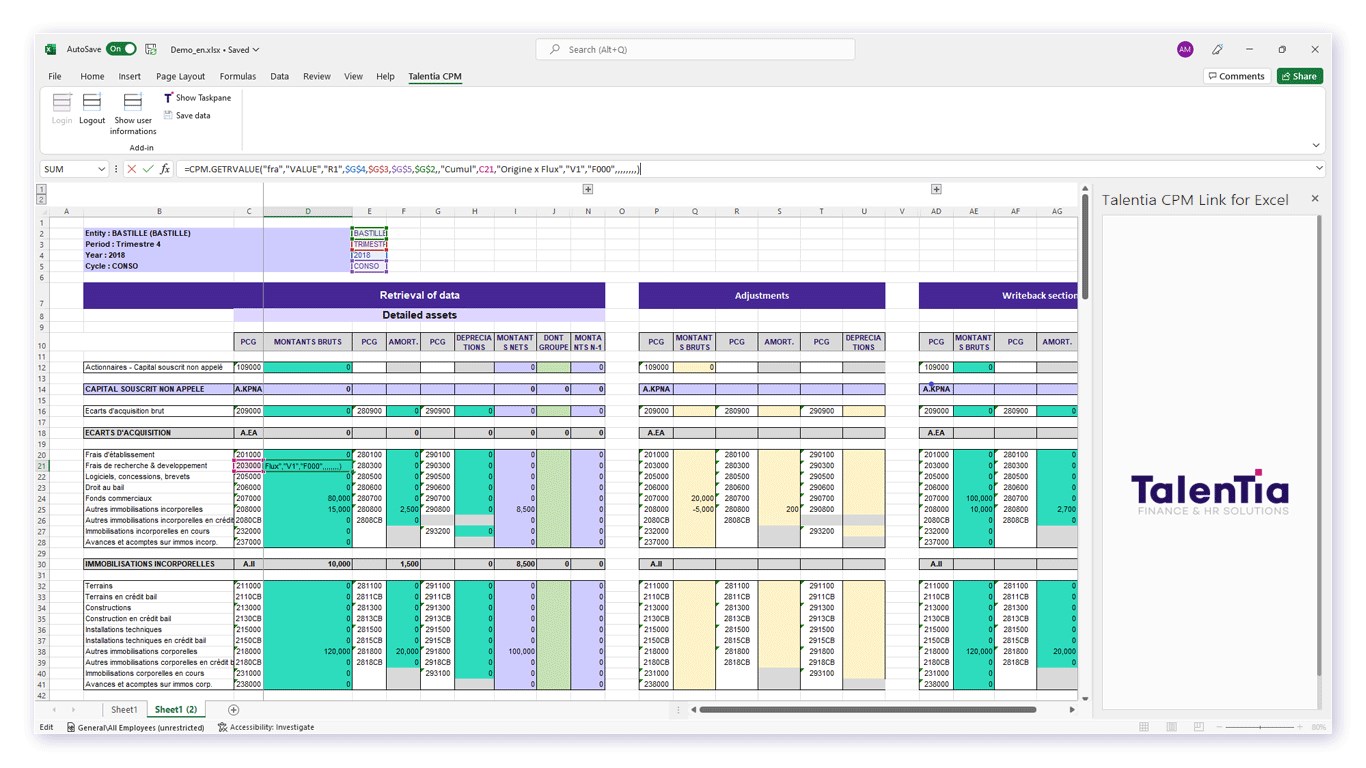1366x768 pixels.
Task: Select the Talentia CPM ribbon tab
Action: 435,76
